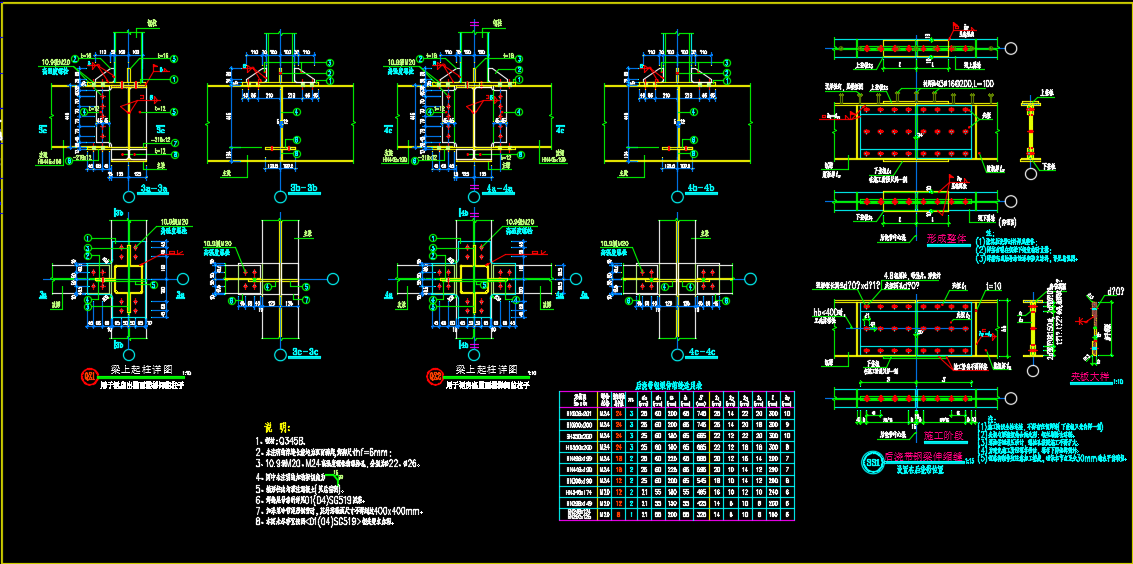The width and height of the screenshot is (1133, 564).
Task: Click the grid bubble left of 4b-4b label
Action: 675,195
